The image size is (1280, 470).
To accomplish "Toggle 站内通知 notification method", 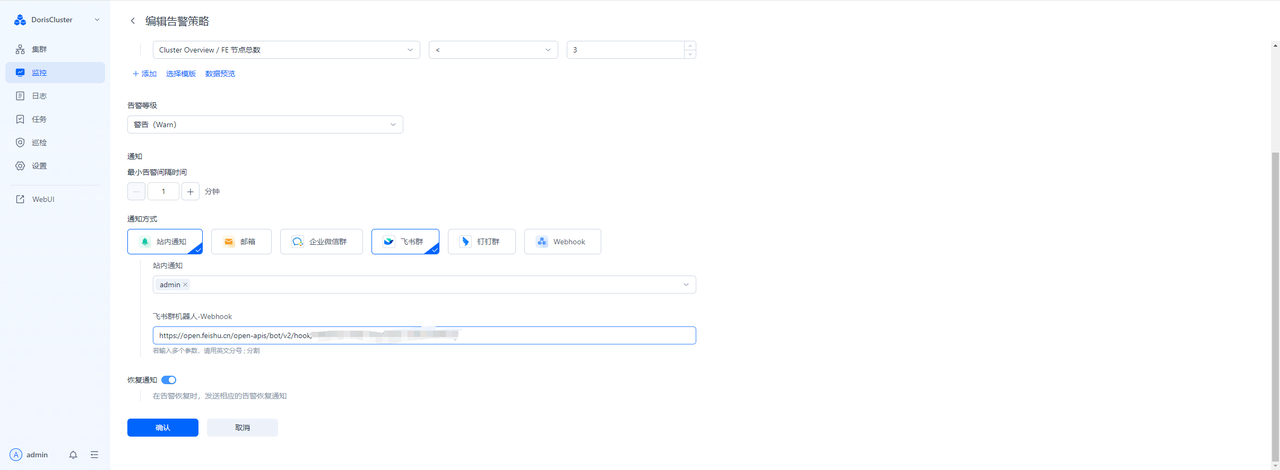I will point(165,242).
